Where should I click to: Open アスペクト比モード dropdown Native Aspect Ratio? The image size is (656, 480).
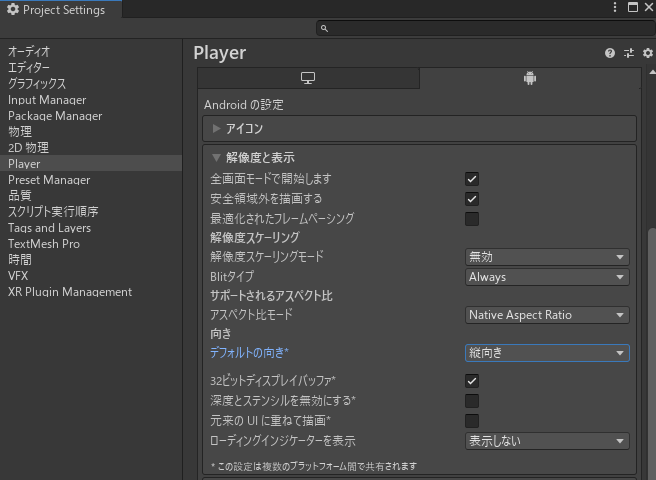547,315
